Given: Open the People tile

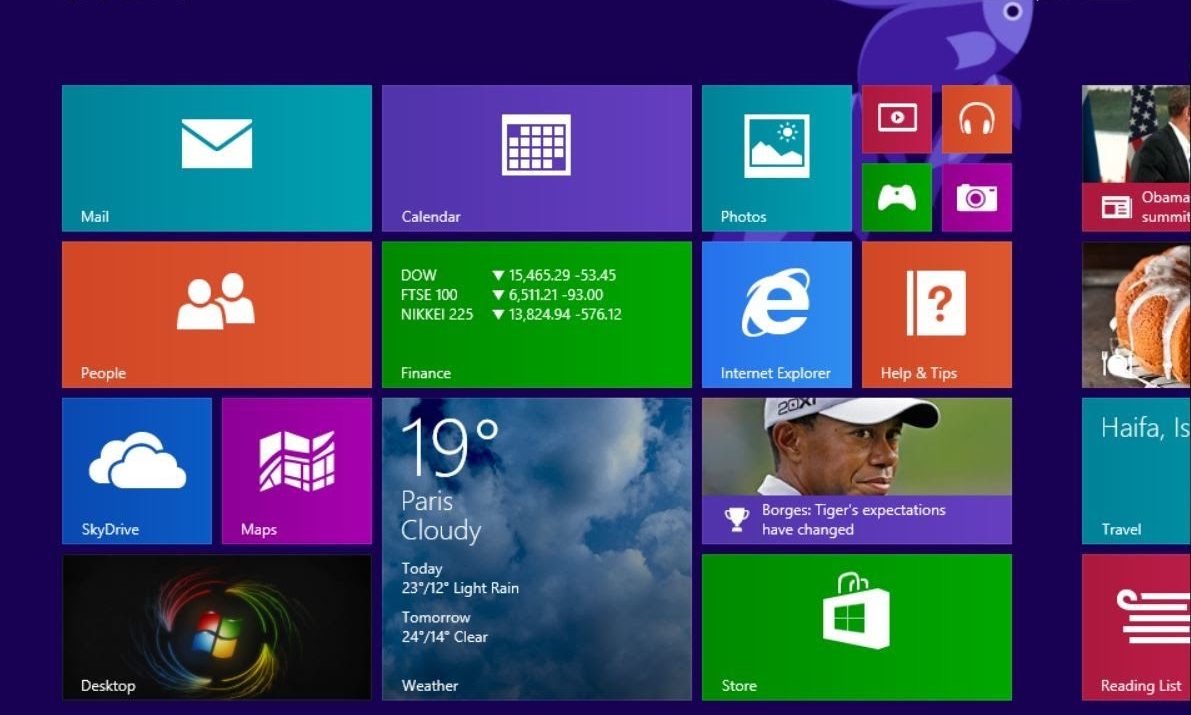Looking at the screenshot, I should [x=216, y=314].
